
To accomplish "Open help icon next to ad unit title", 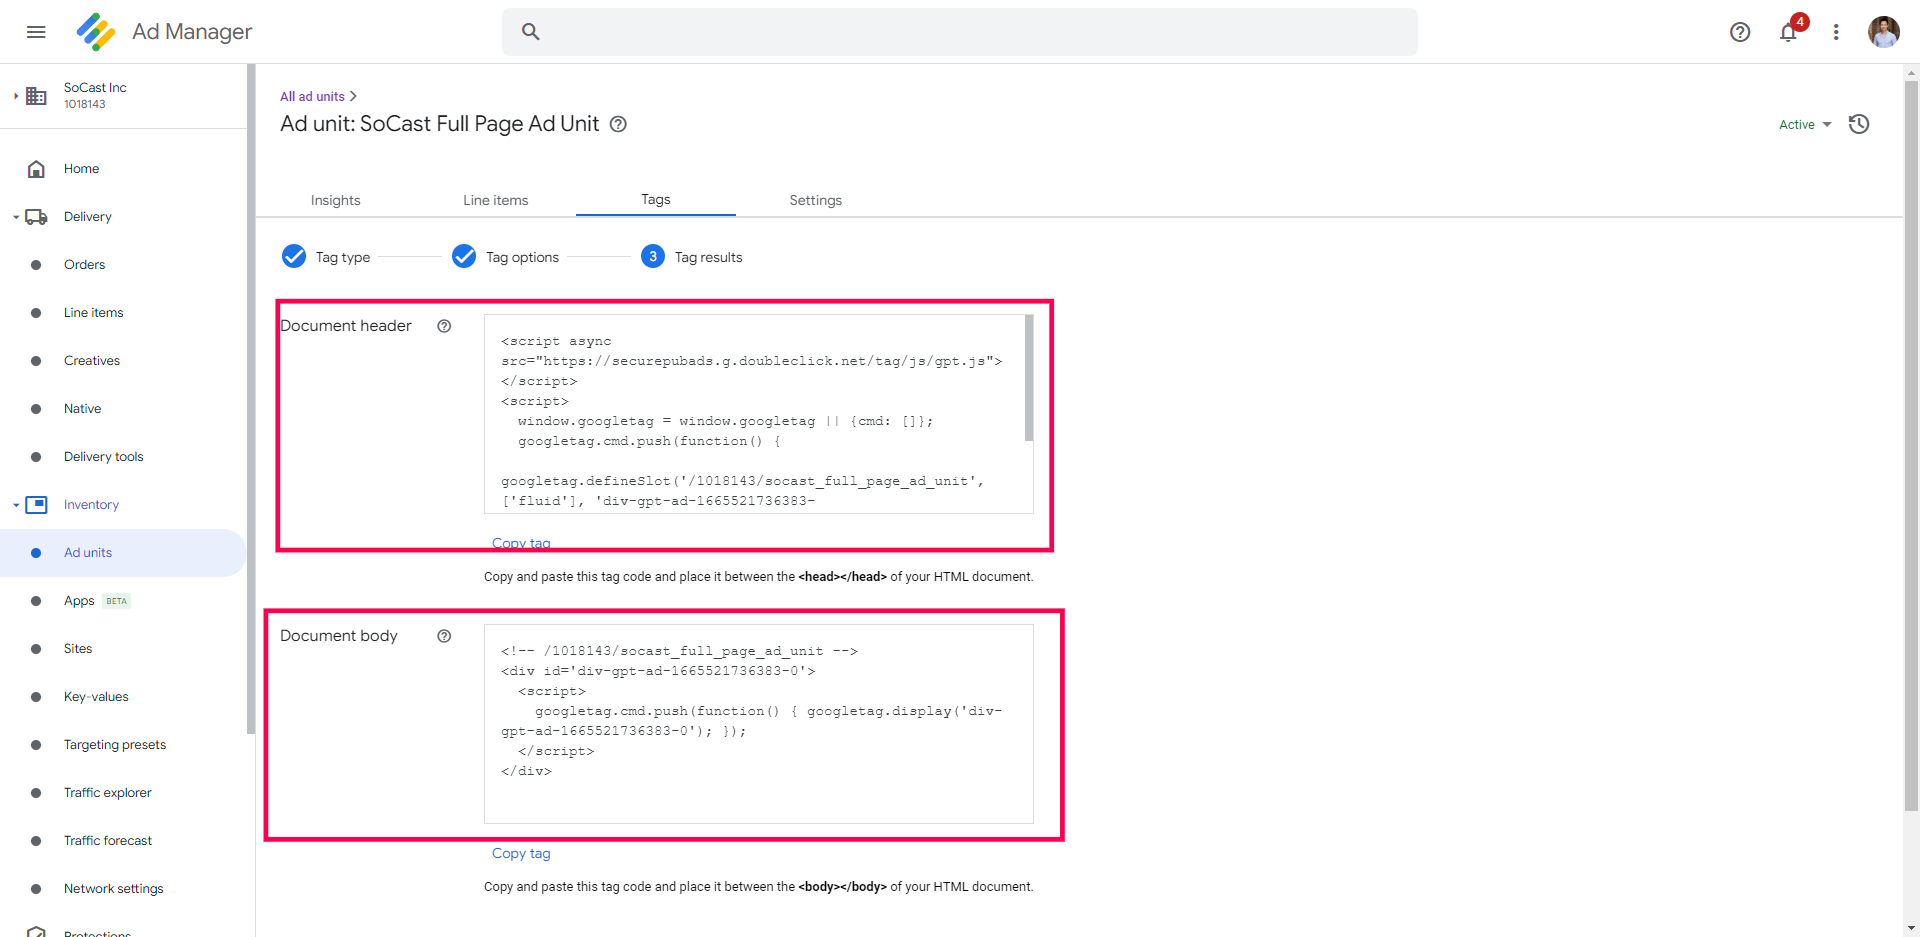I will click(x=618, y=124).
